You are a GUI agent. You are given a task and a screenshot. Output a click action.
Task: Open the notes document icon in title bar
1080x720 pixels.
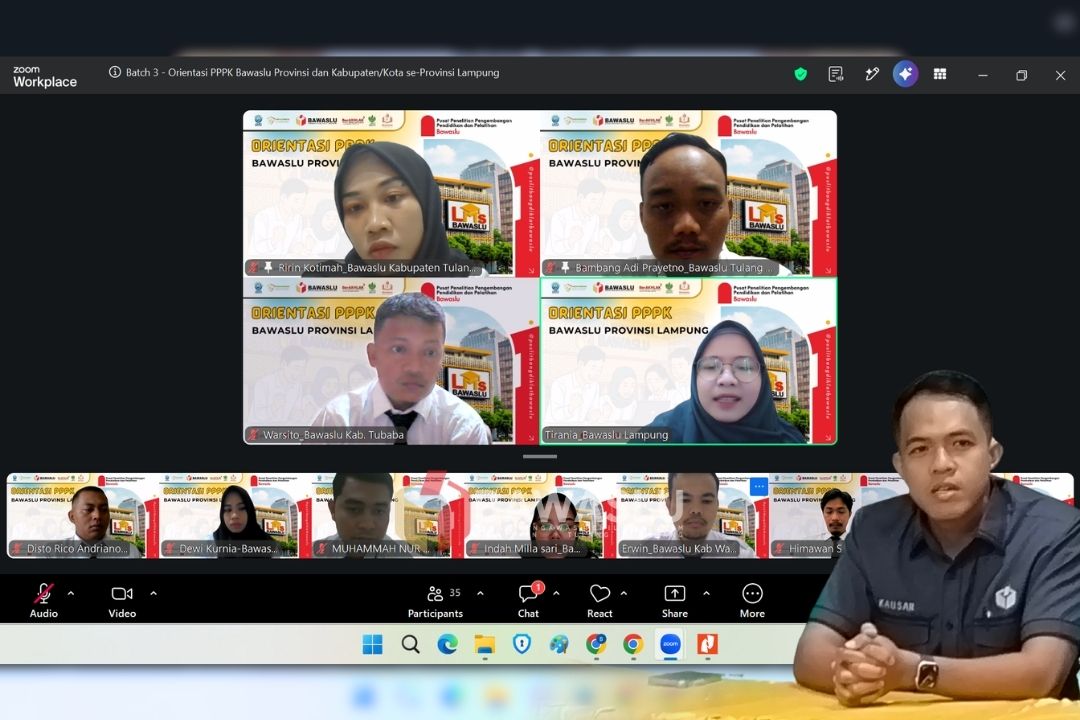pyautogui.click(x=835, y=74)
